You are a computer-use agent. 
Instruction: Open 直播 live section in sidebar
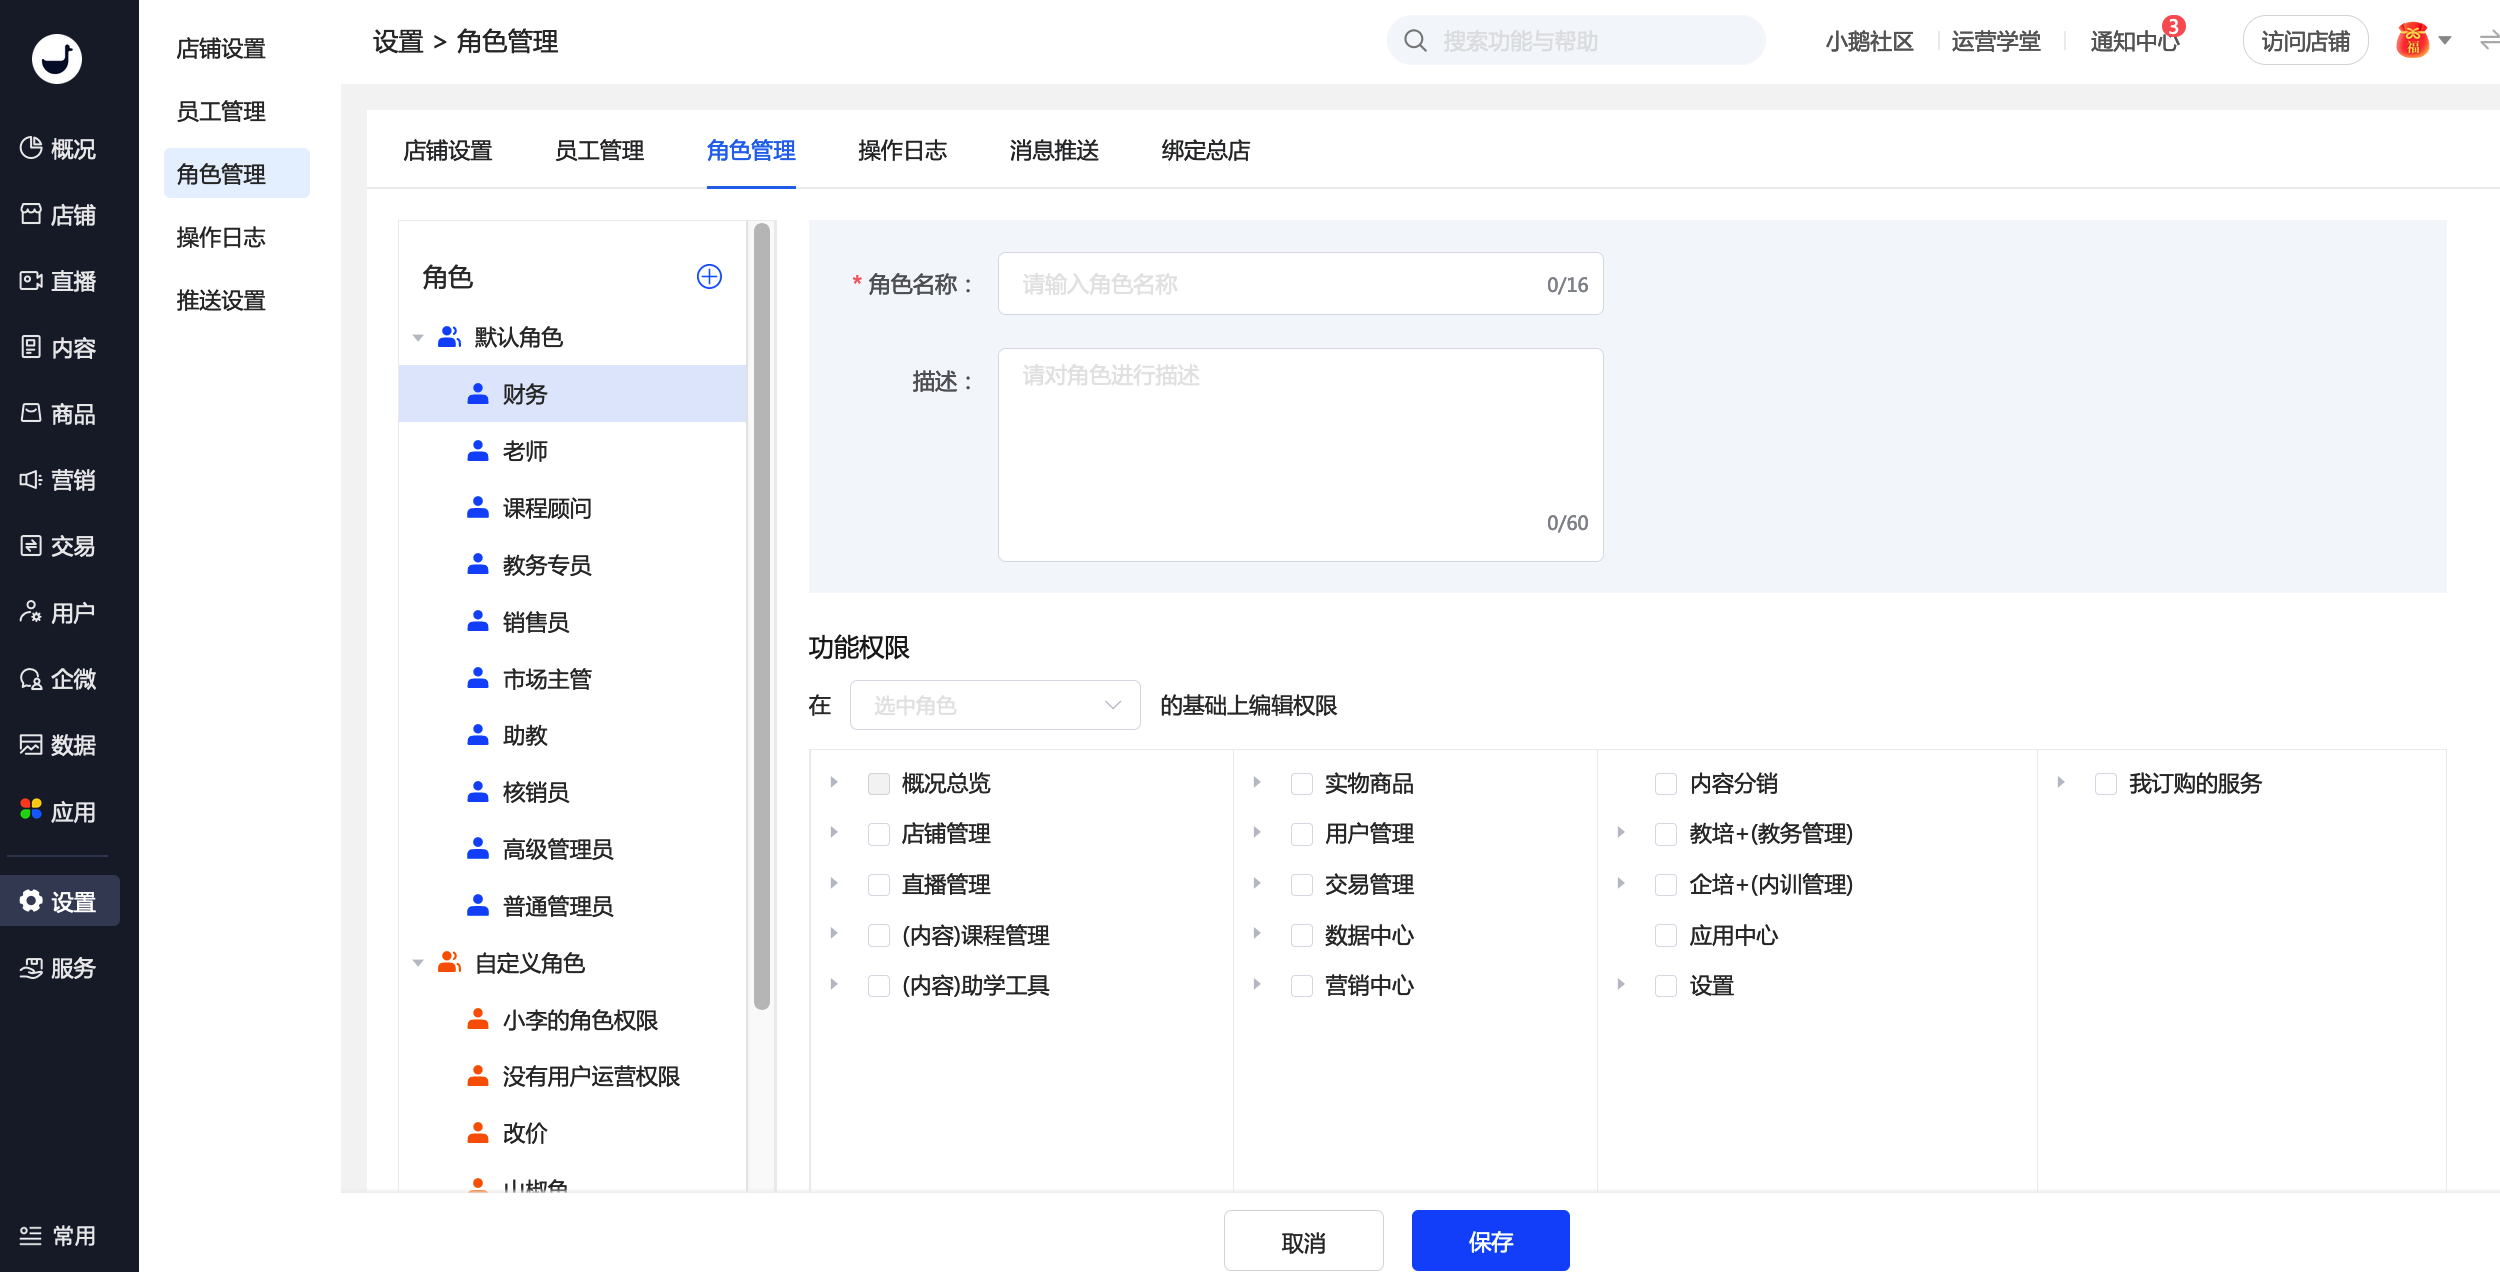pyautogui.click(x=59, y=281)
